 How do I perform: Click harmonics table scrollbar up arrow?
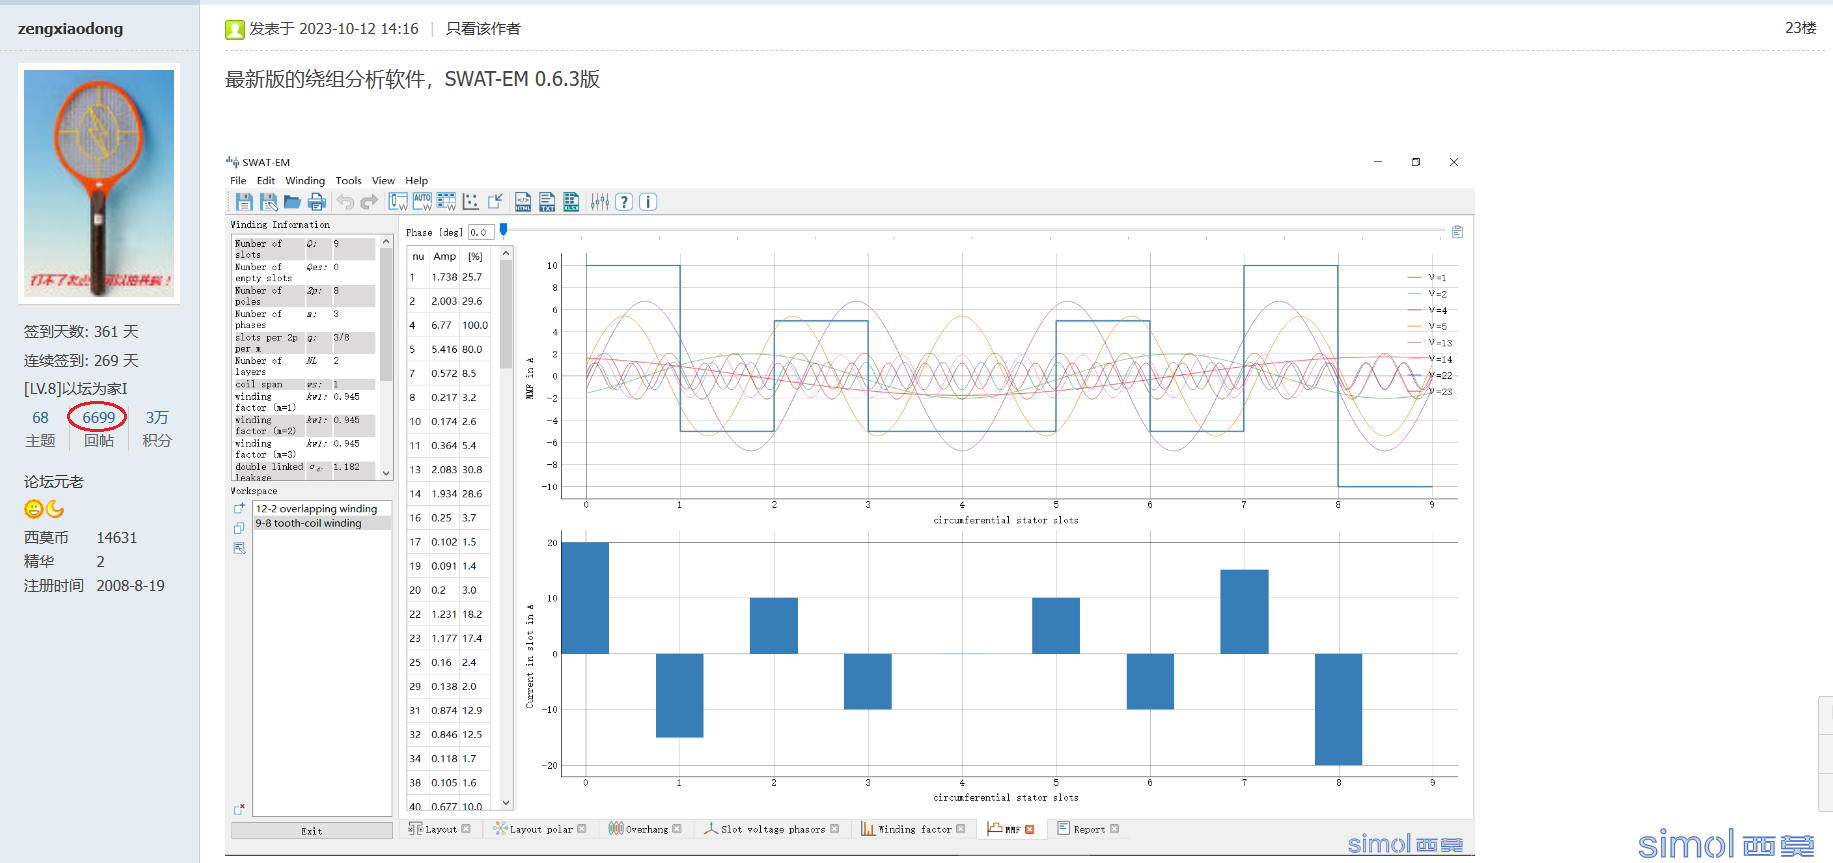(506, 253)
